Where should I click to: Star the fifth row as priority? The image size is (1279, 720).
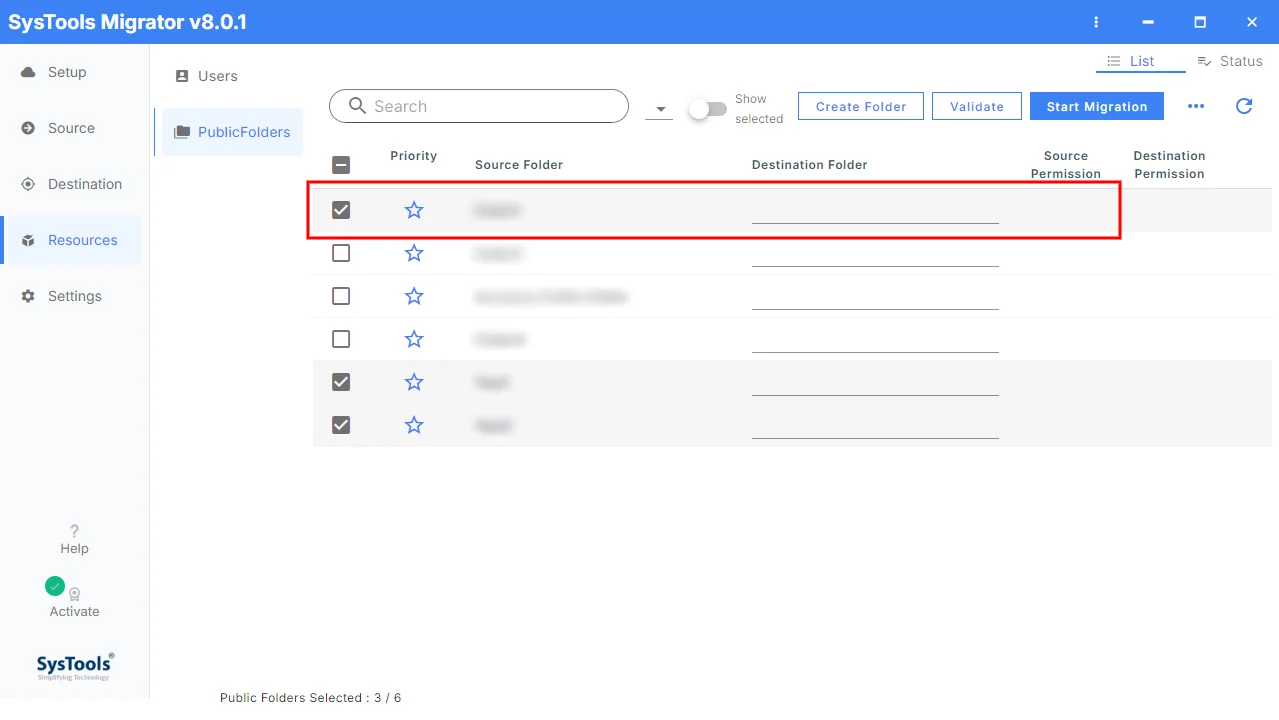(414, 382)
